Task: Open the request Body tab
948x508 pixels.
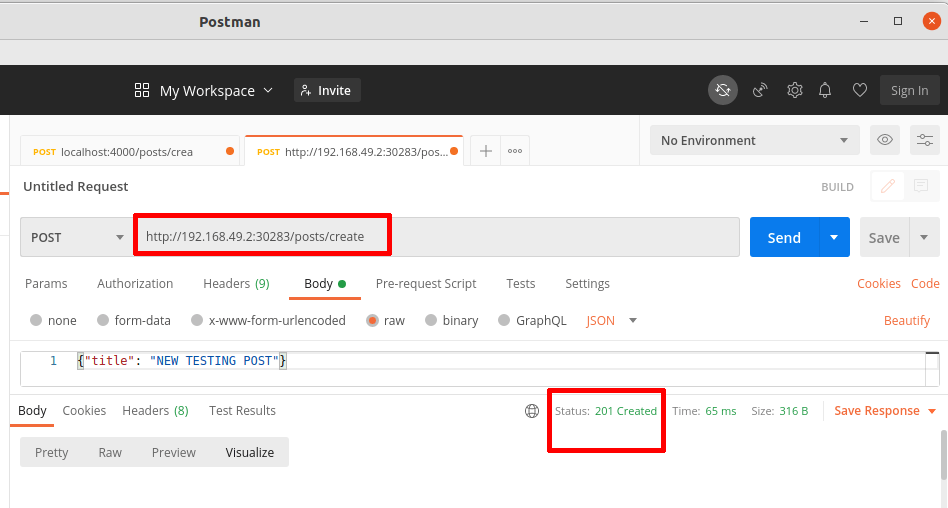Action: click(x=325, y=284)
